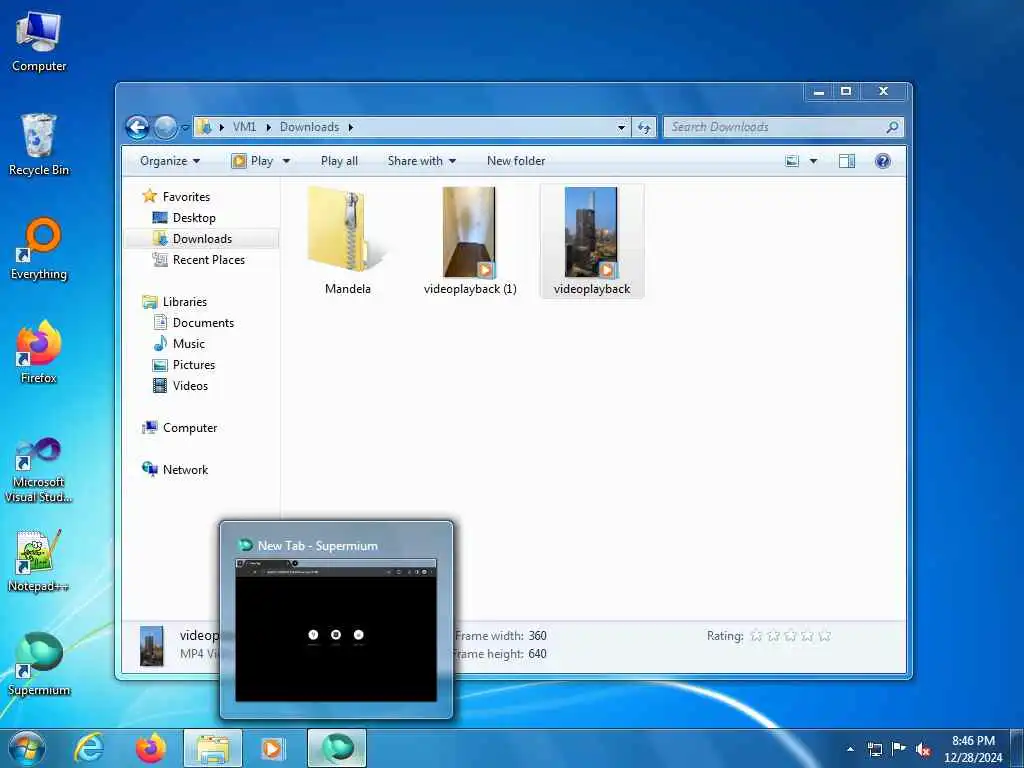The width and height of the screenshot is (1024, 768).
Task: Select the Microsoft Visual Studio desktop shortcut
Action: pyautogui.click(x=39, y=470)
